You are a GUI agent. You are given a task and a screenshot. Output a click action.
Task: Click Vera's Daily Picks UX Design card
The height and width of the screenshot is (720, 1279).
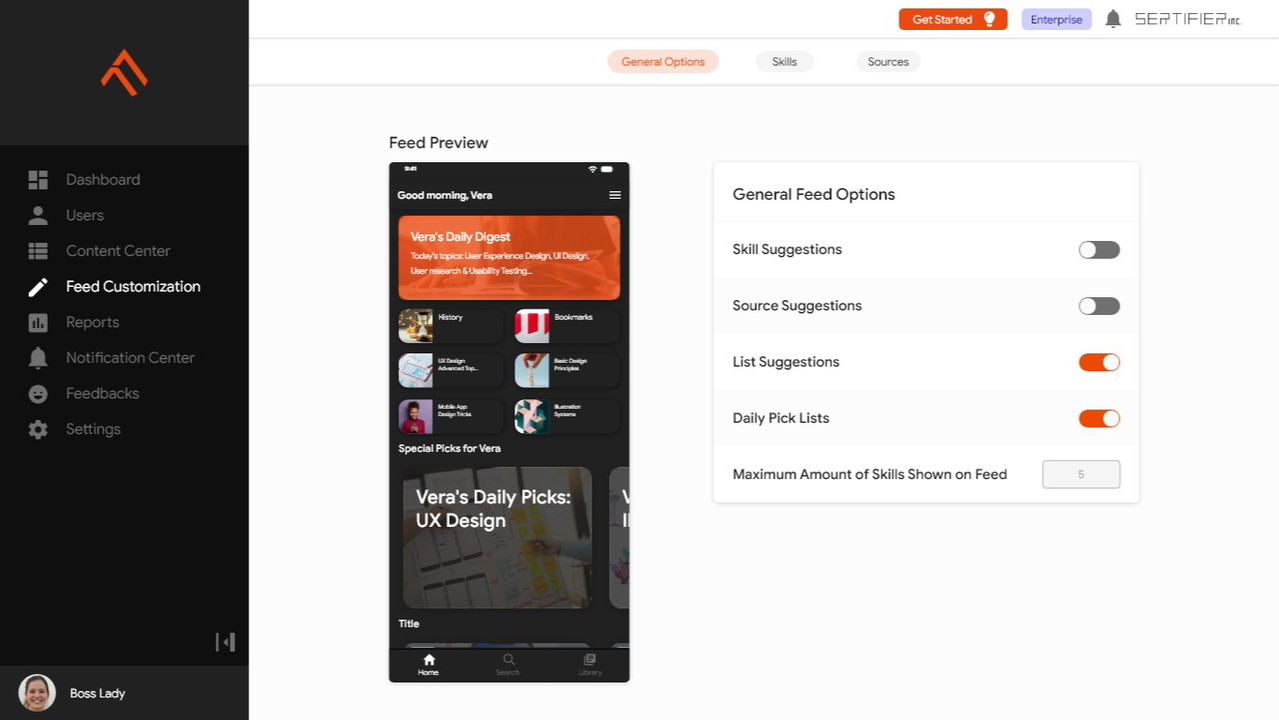(x=497, y=538)
